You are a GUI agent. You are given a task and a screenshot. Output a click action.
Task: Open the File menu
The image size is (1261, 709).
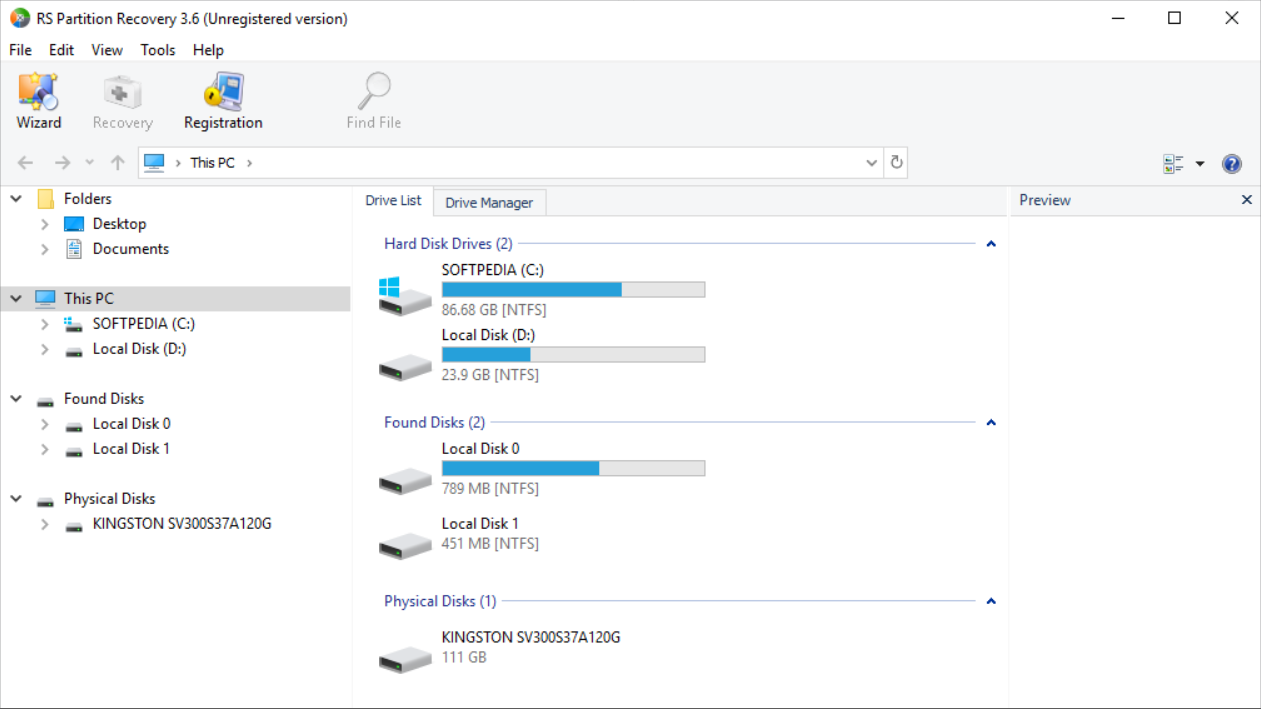(x=20, y=50)
